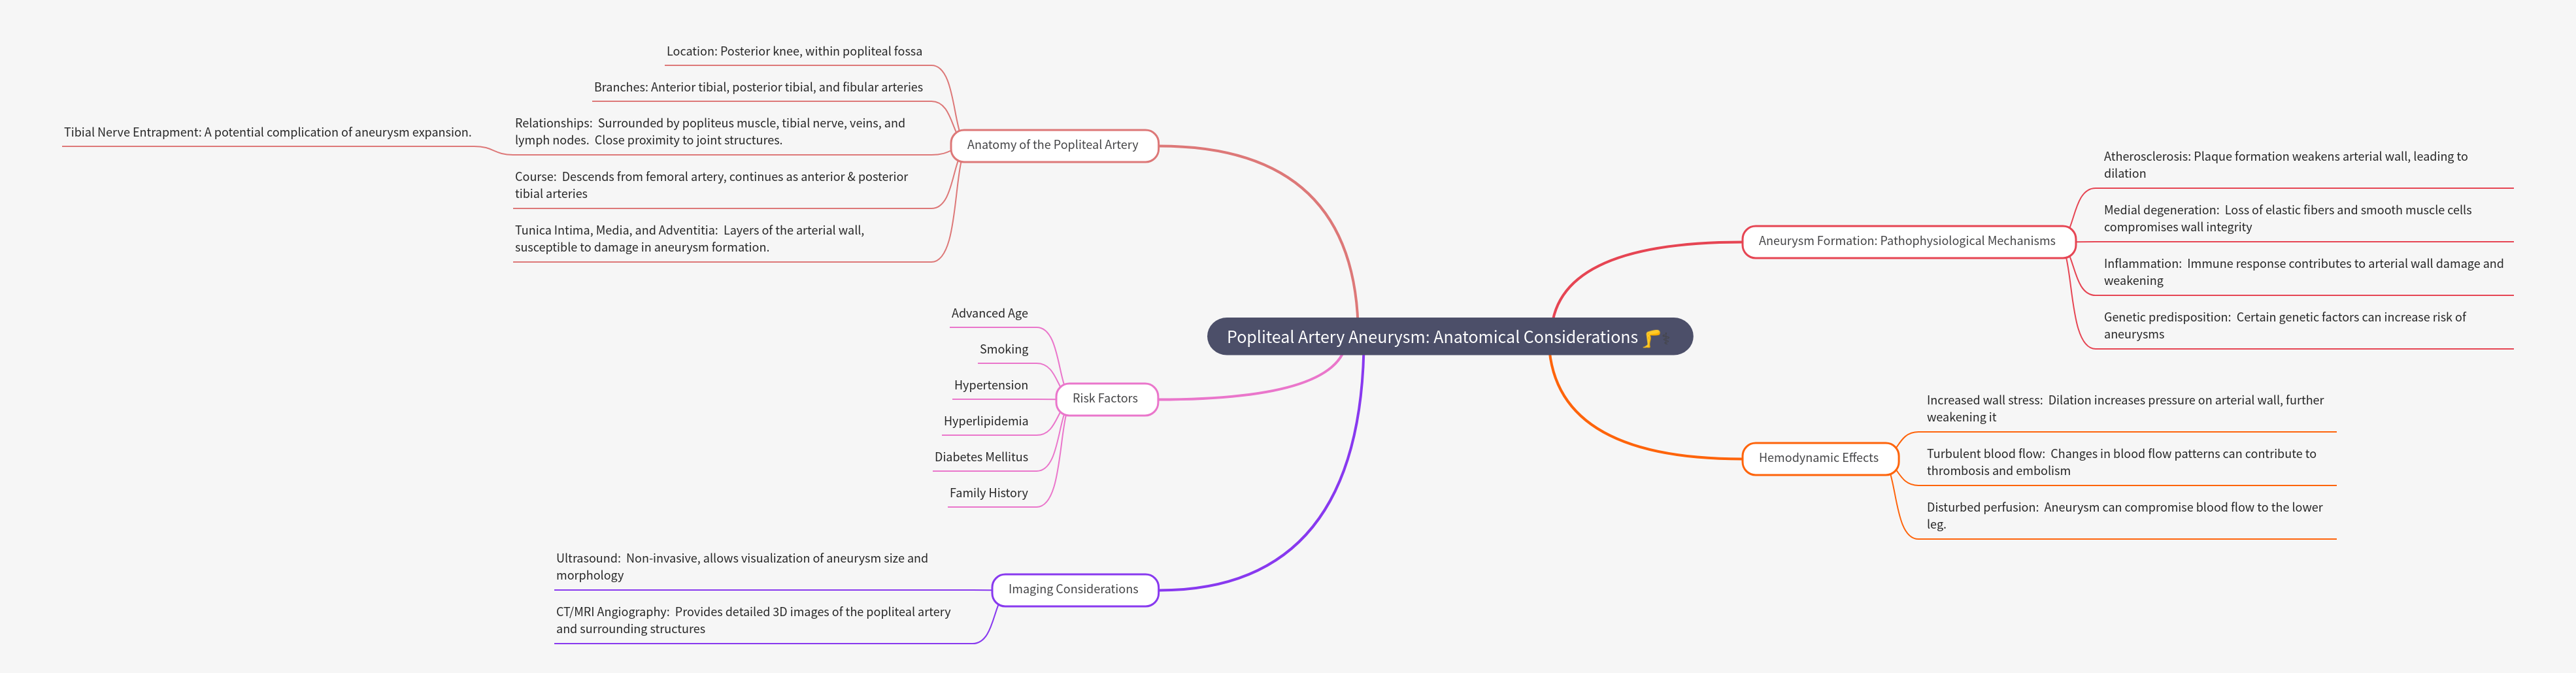Click the 'Tibial Nerve Entrapment' leaf
Image resolution: width=2576 pixels, height=673 pixels.
[x=267, y=132]
